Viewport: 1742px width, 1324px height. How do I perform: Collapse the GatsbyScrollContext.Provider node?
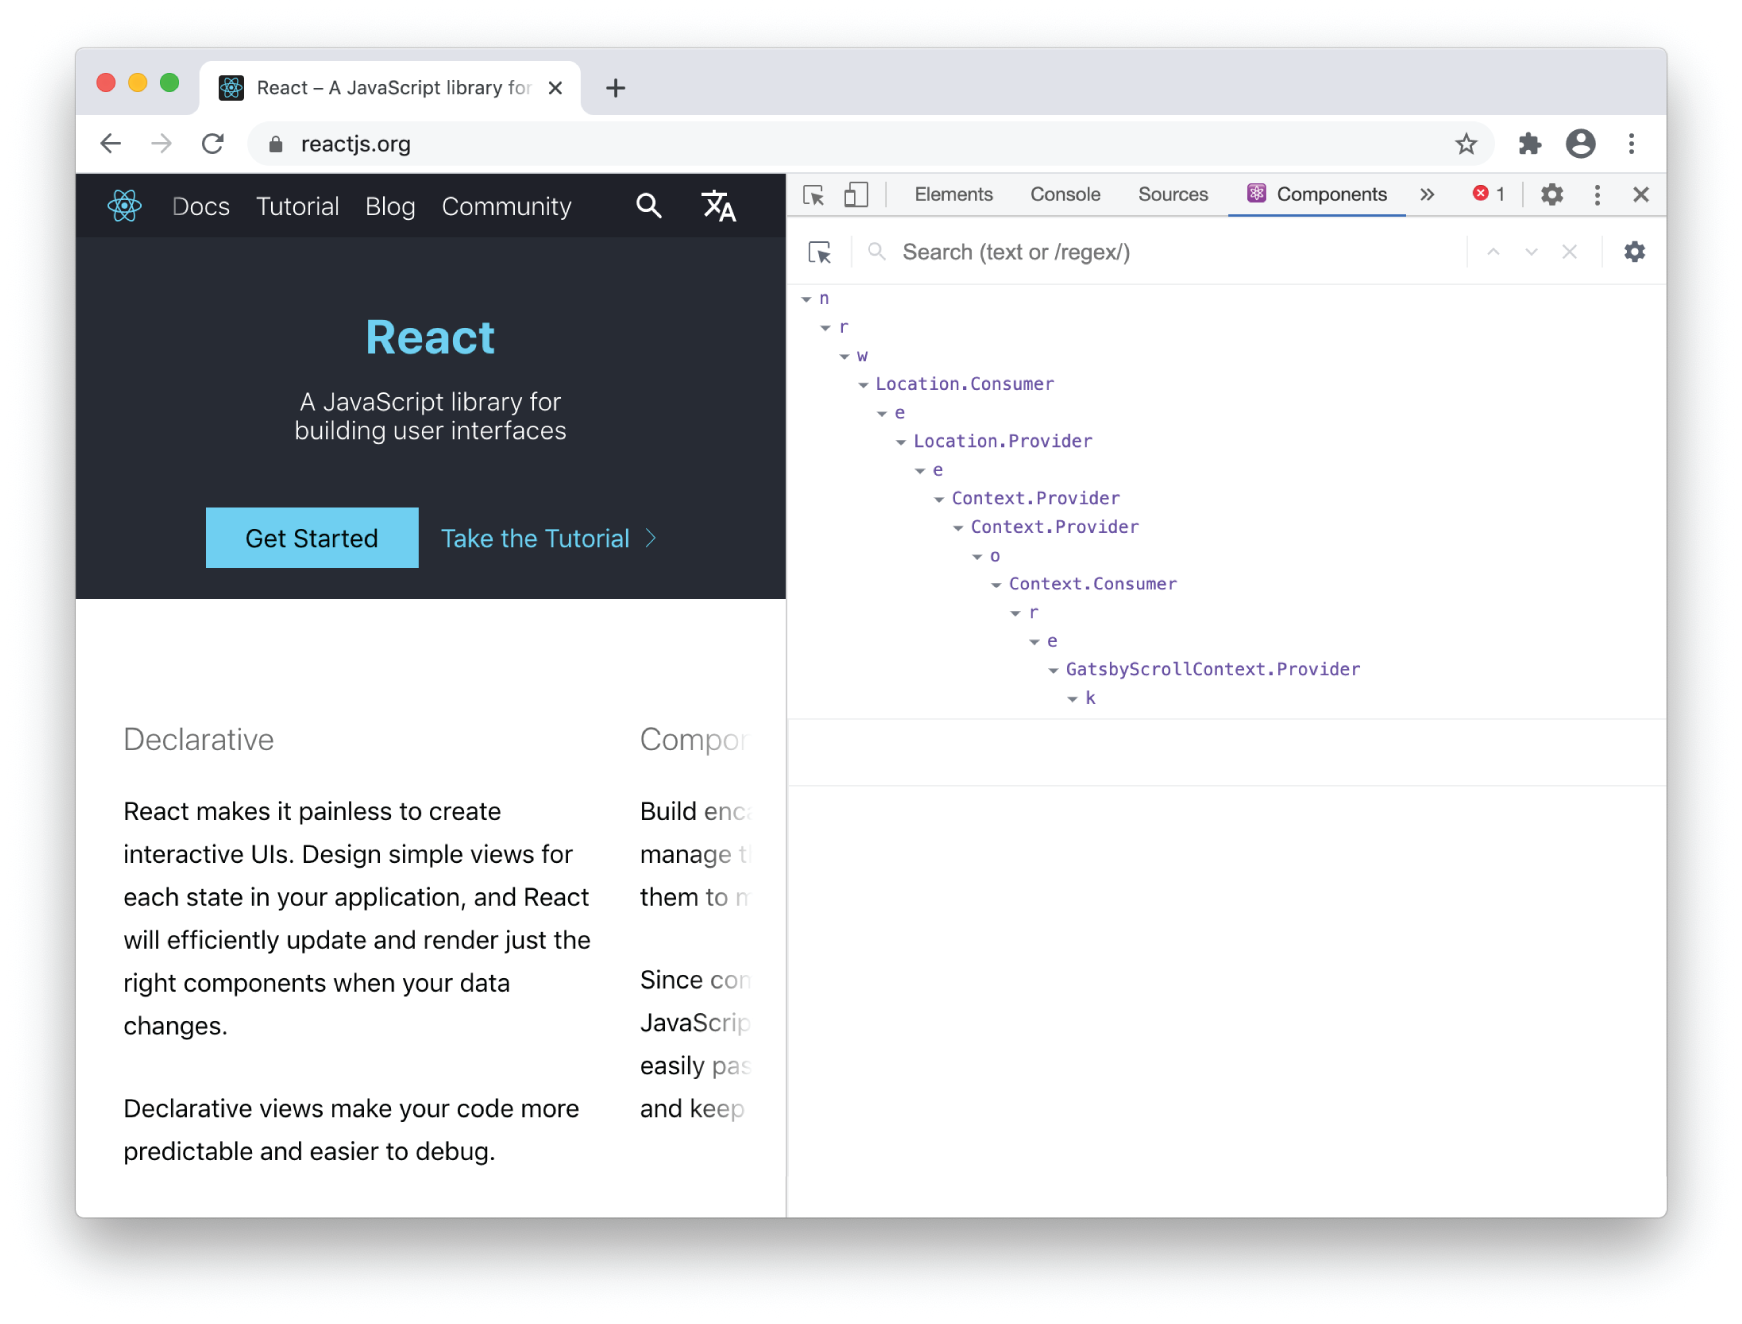1053,670
